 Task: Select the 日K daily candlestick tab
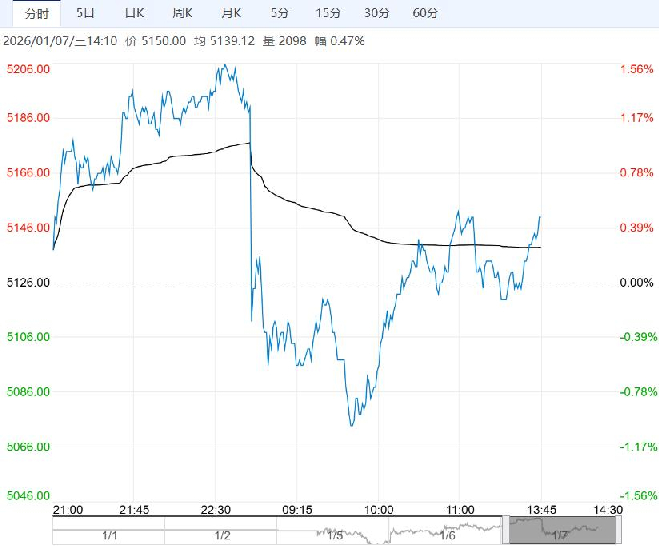134,12
